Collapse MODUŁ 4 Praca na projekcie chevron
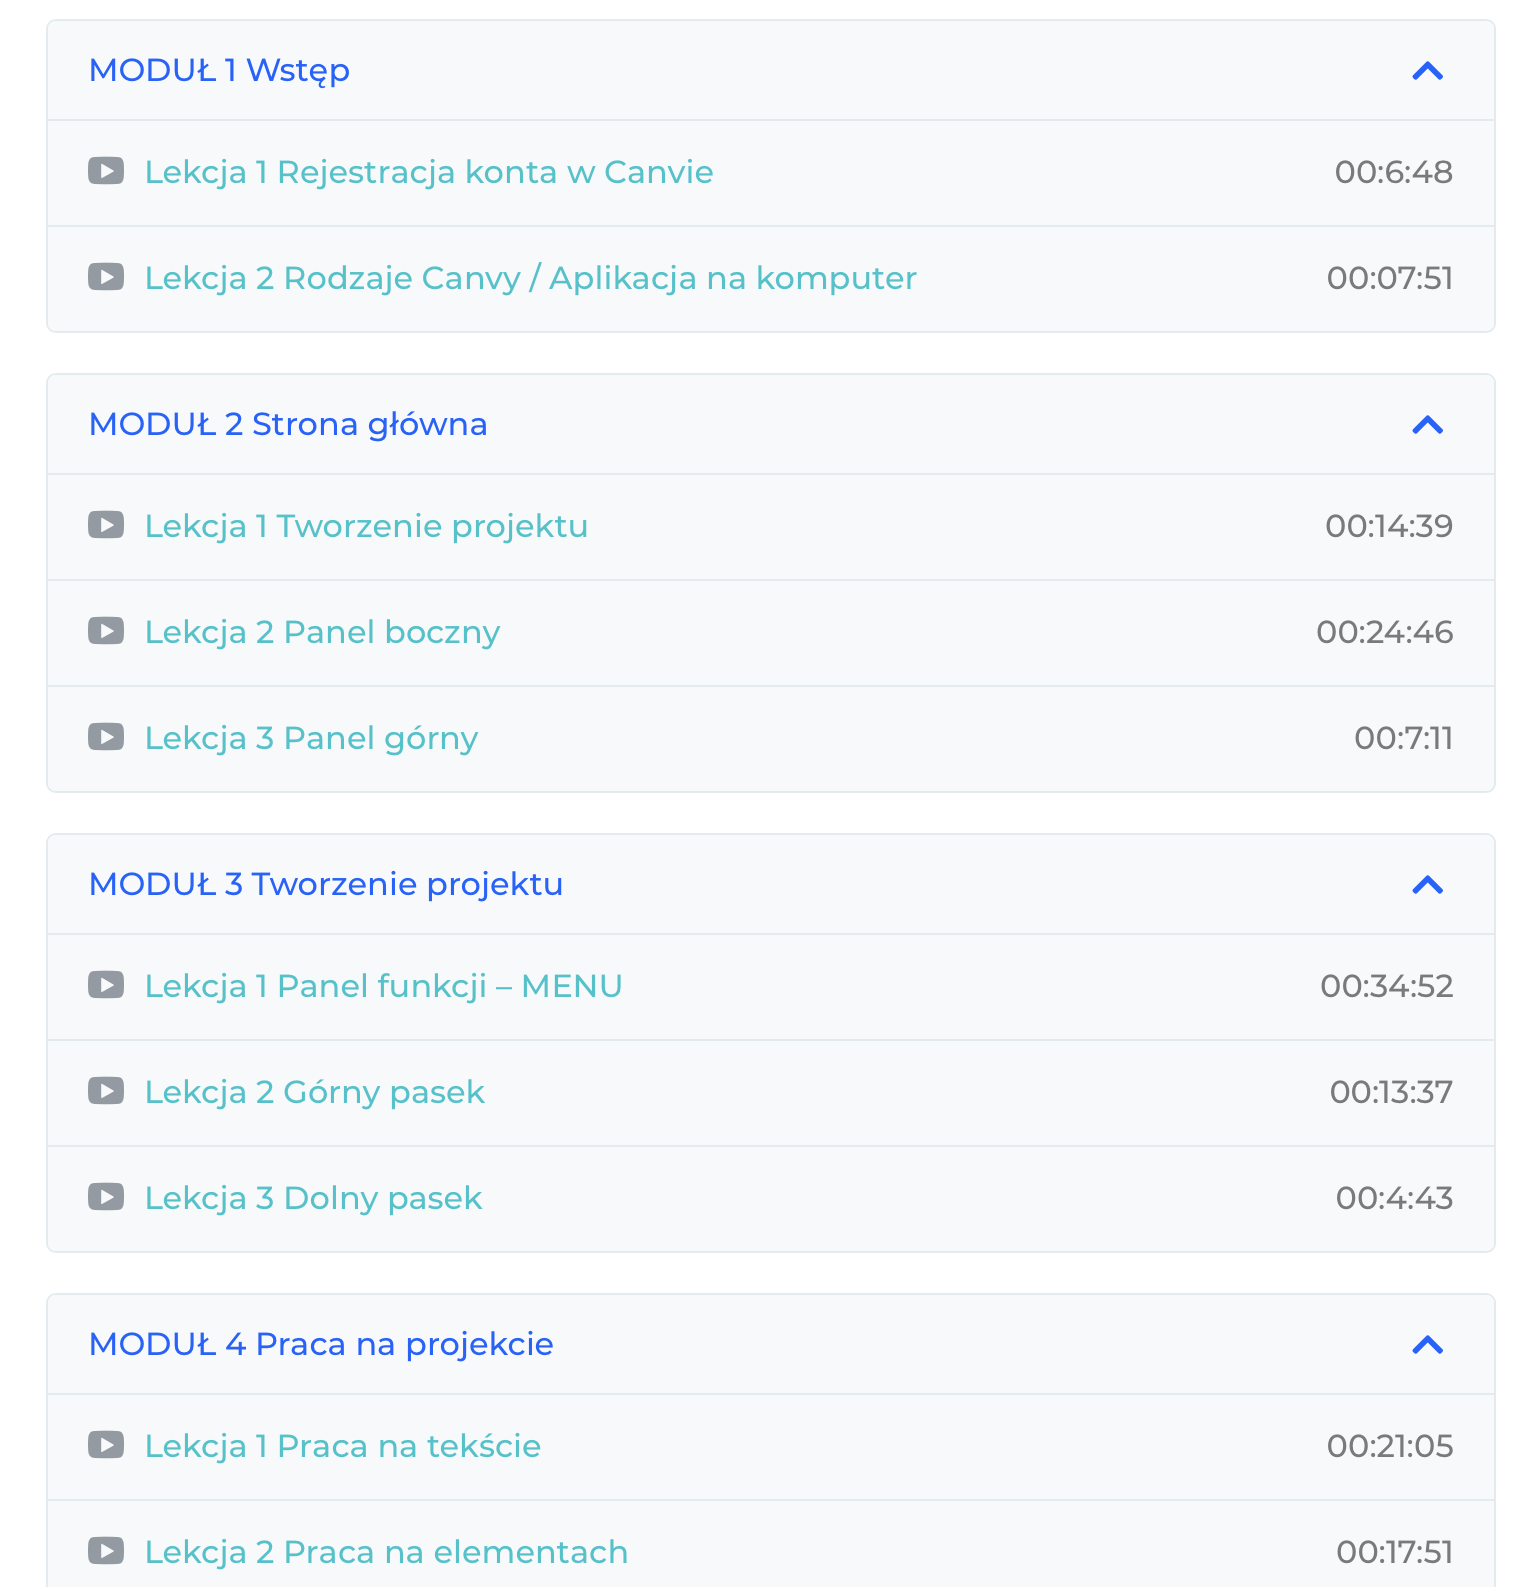The image size is (1523, 1587). tap(1427, 1345)
